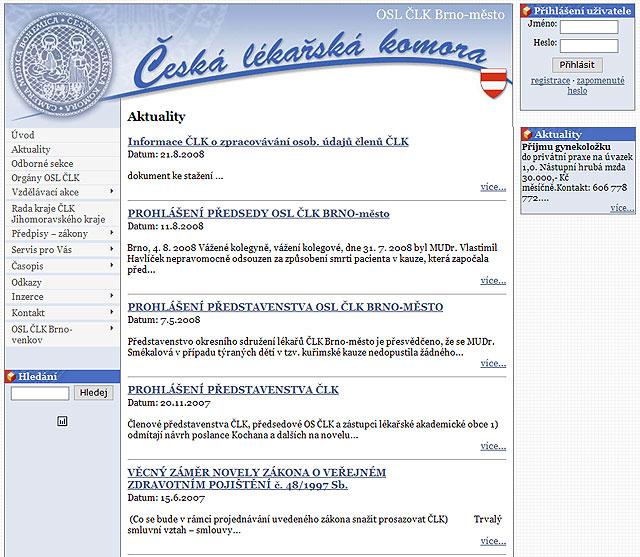The height and width of the screenshot is (557, 640).
Task: Expand the Vzdělávací akce submenu arrow
Action: point(112,191)
